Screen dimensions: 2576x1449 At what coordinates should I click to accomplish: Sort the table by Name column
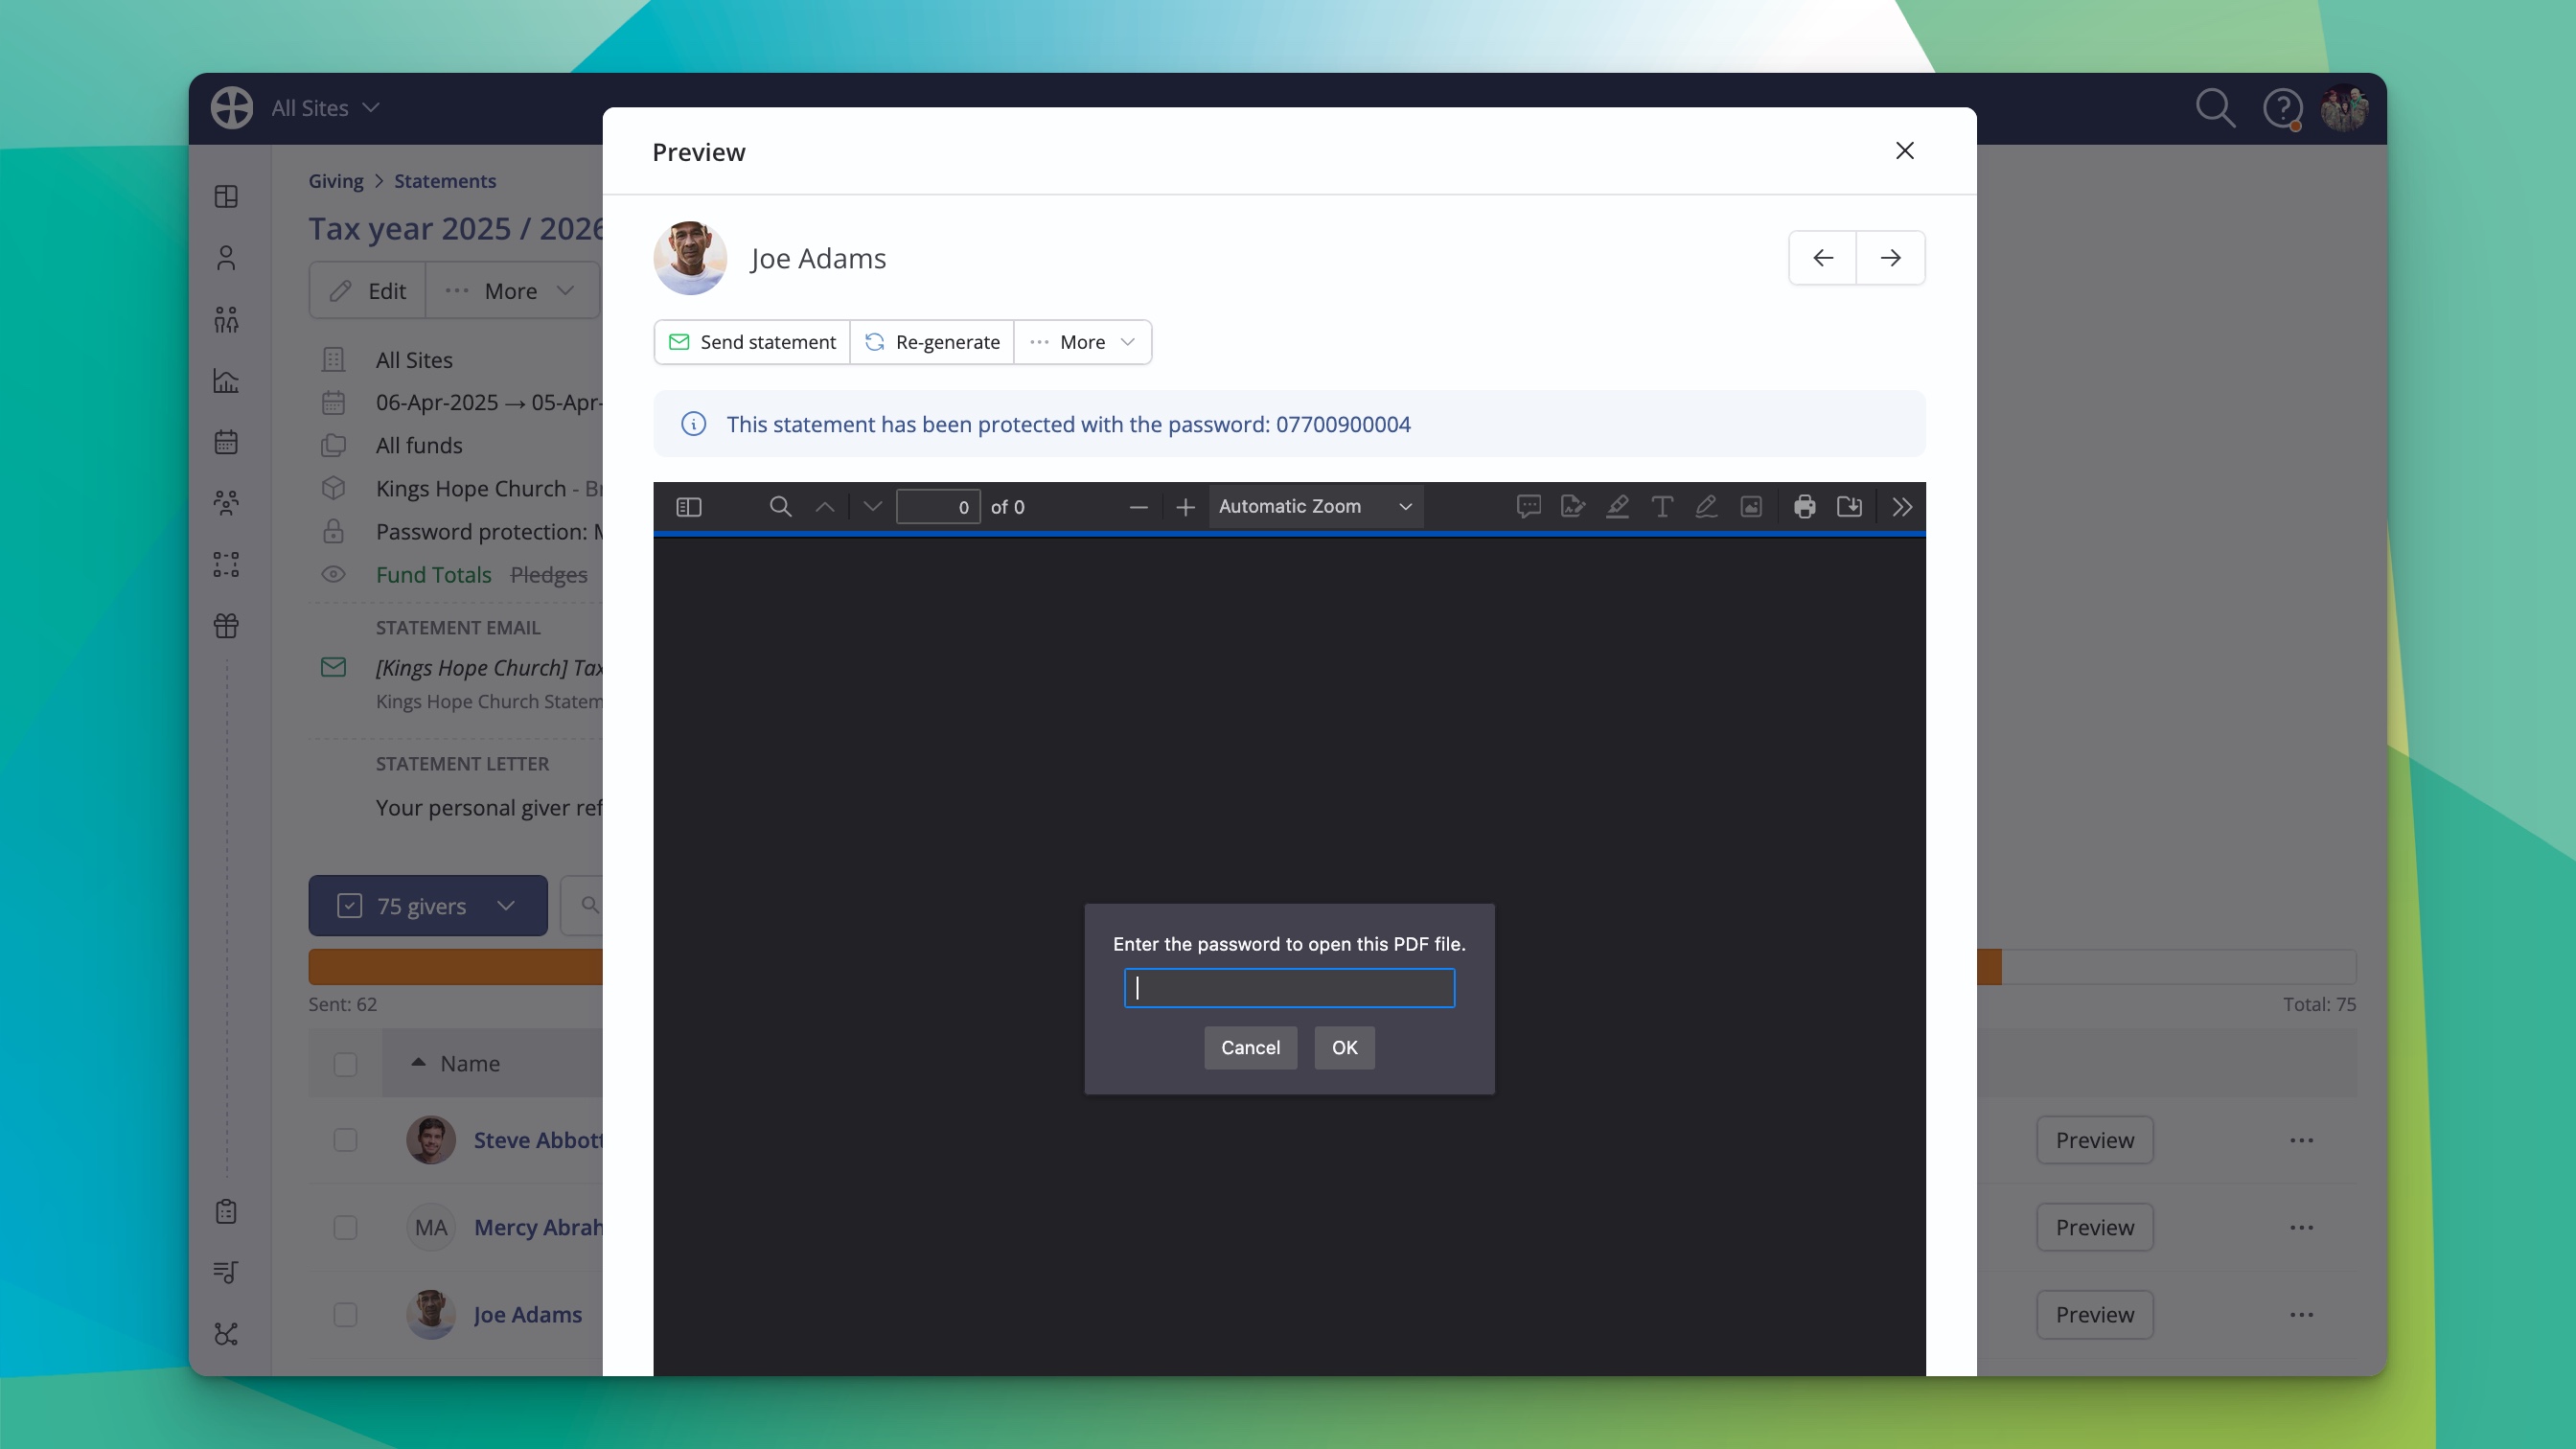click(470, 1064)
